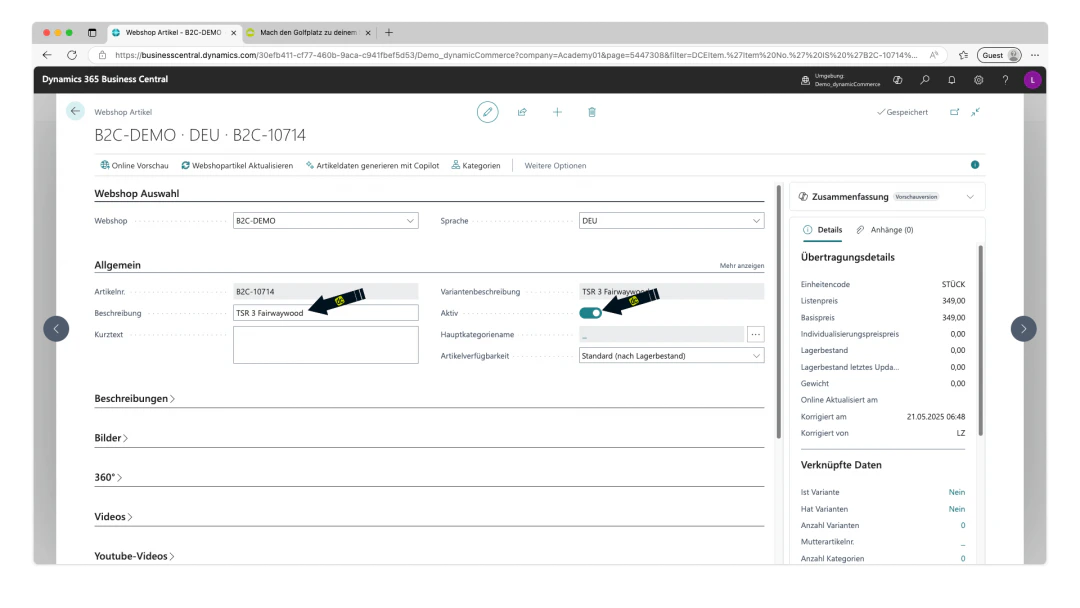This screenshot has width=1080, height=608.
Task: Click the read aloud icon in address bar
Action: click(x=934, y=55)
